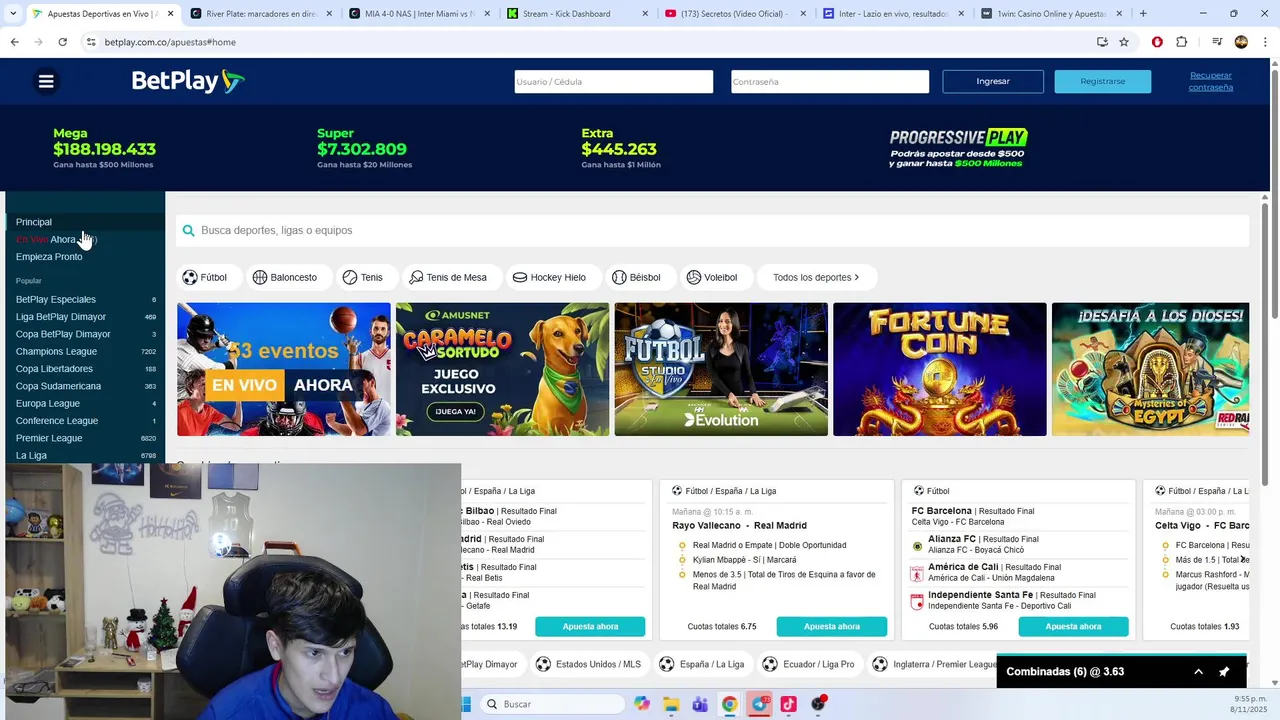Open the Chrome profile avatar
The height and width of the screenshot is (720, 1280).
pyautogui.click(x=1241, y=42)
